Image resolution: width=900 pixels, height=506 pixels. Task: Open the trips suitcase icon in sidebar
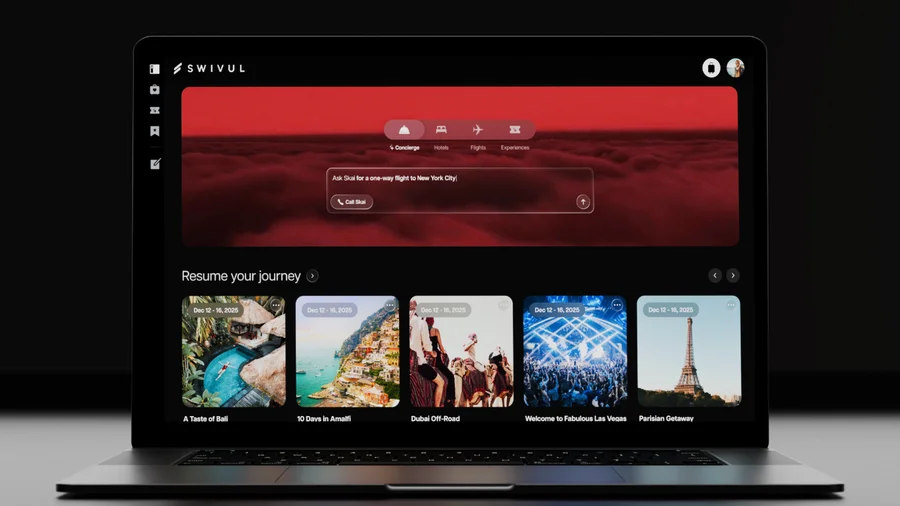click(x=155, y=90)
